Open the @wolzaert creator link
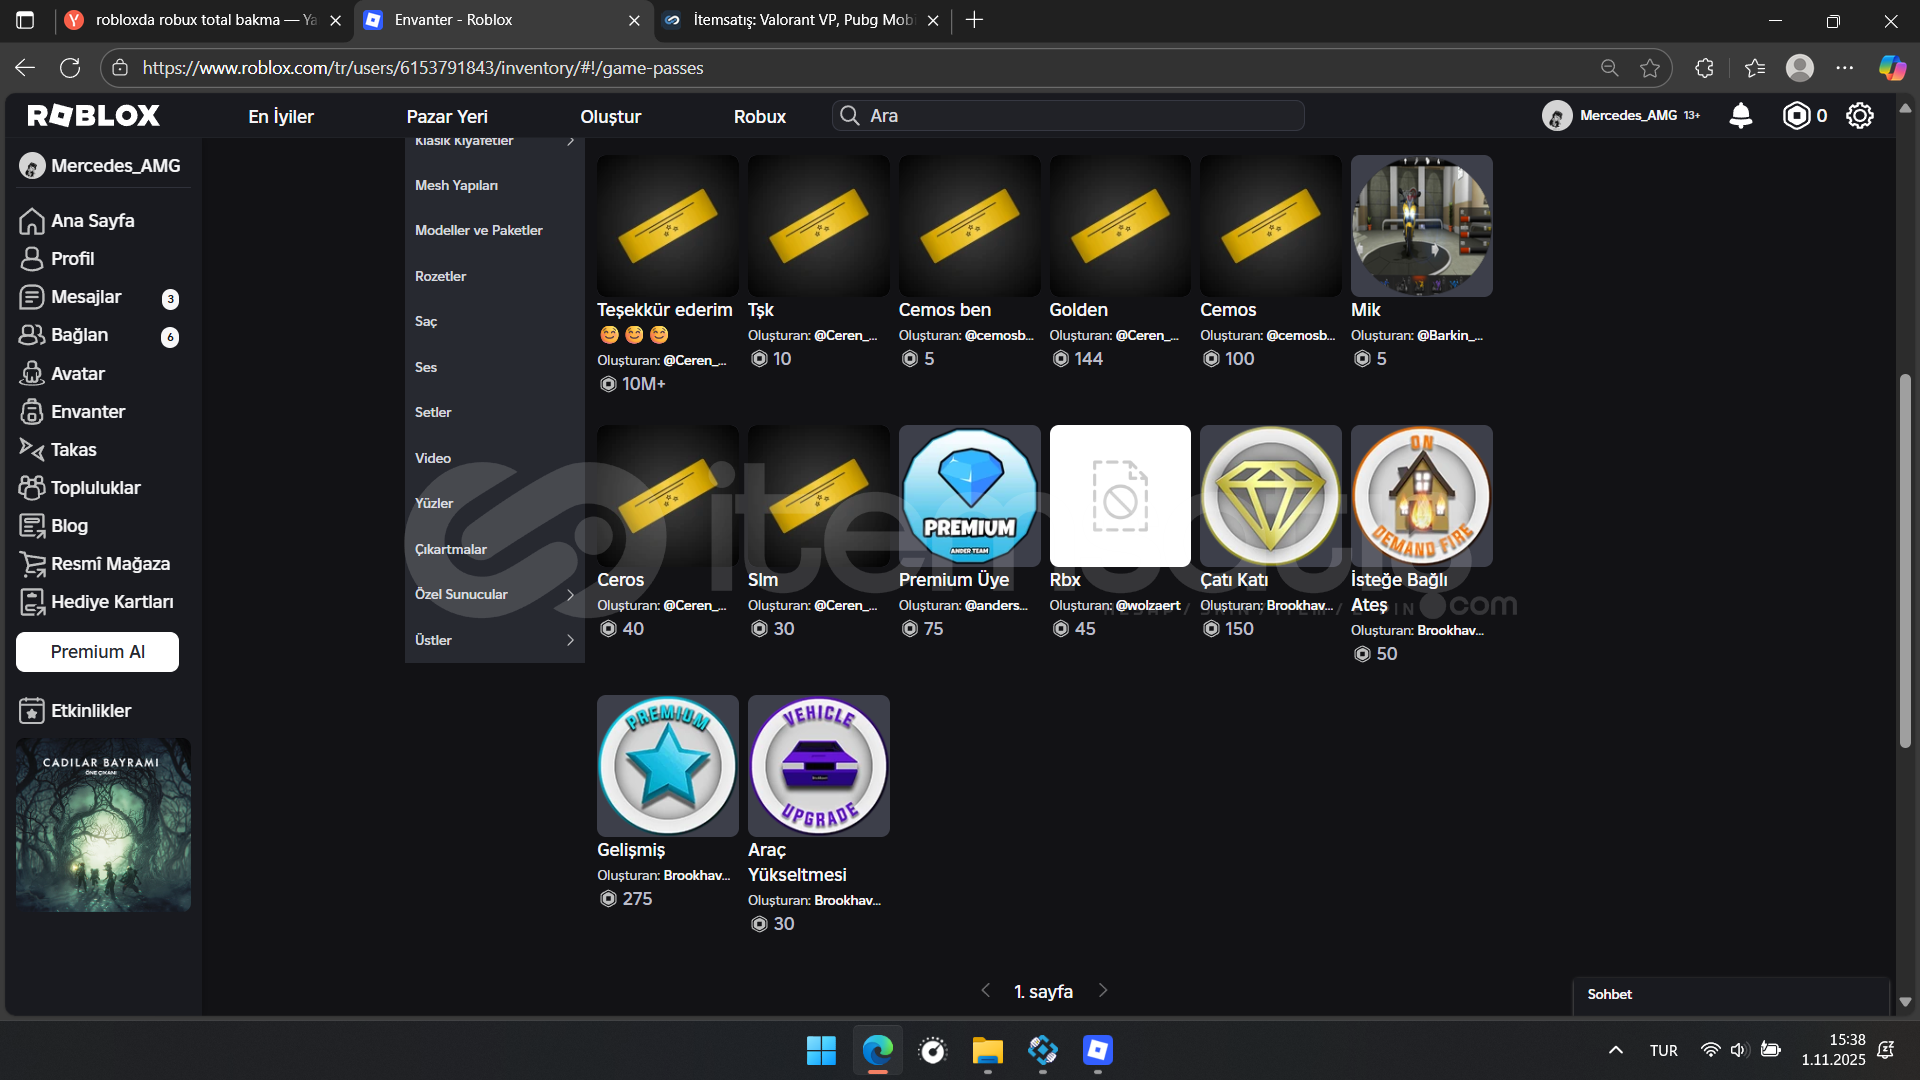Viewport: 1920px width, 1080px height. [x=1147, y=605]
